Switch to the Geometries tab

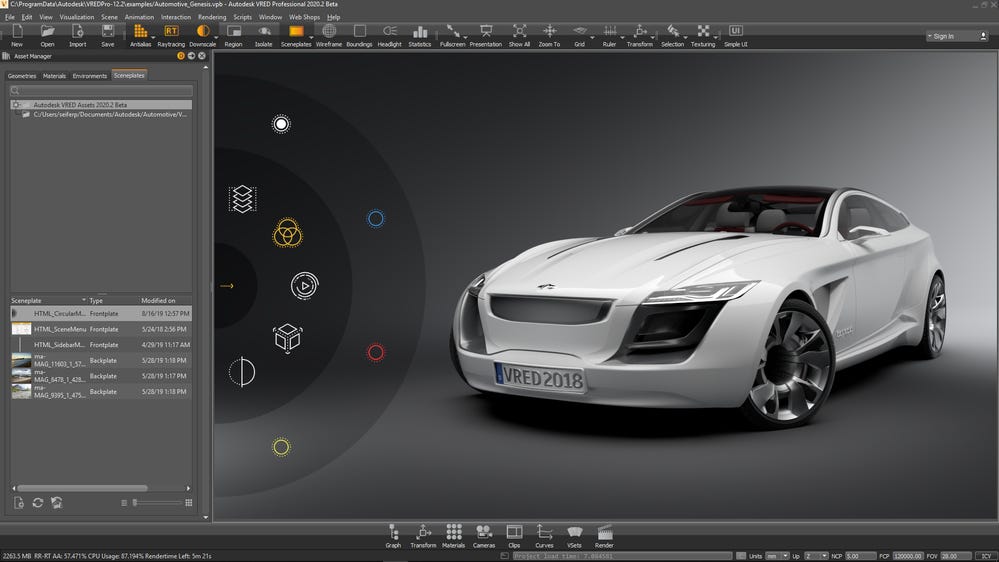pyautogui.click(x=22, y=76)
